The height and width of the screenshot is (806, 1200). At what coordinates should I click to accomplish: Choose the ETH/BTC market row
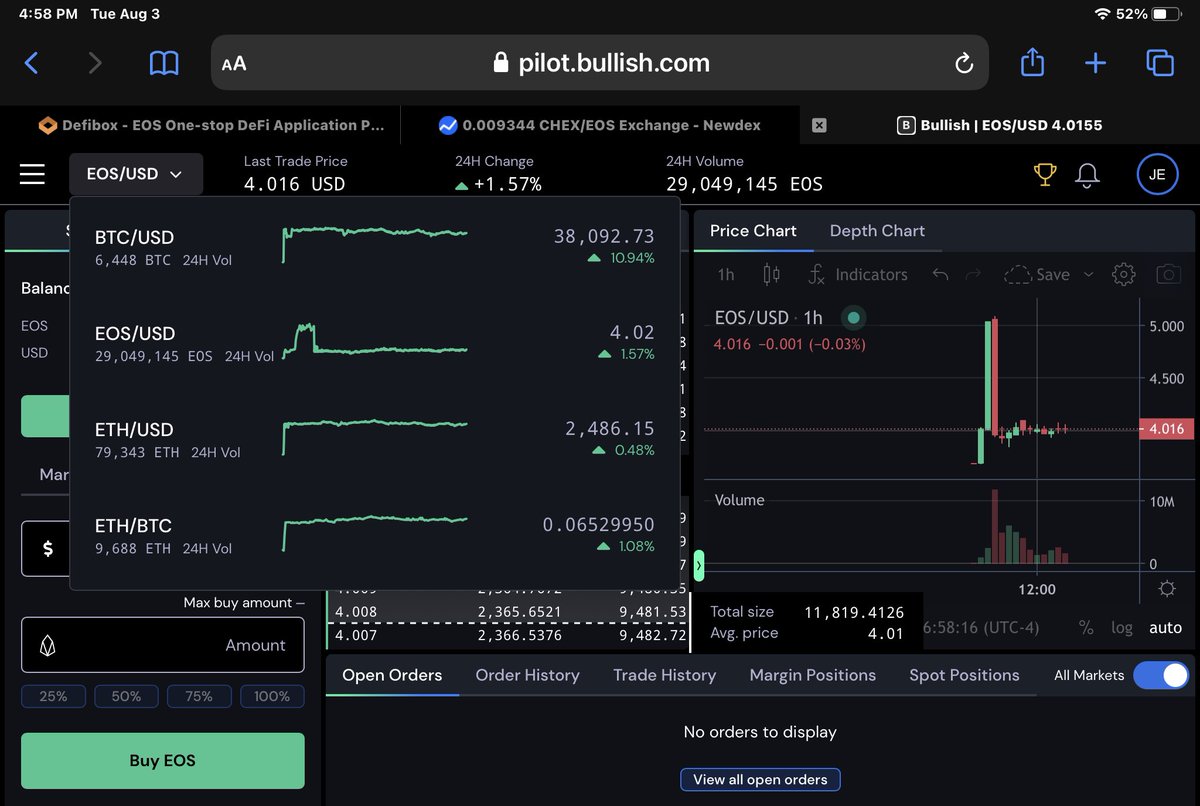[375, 534]
